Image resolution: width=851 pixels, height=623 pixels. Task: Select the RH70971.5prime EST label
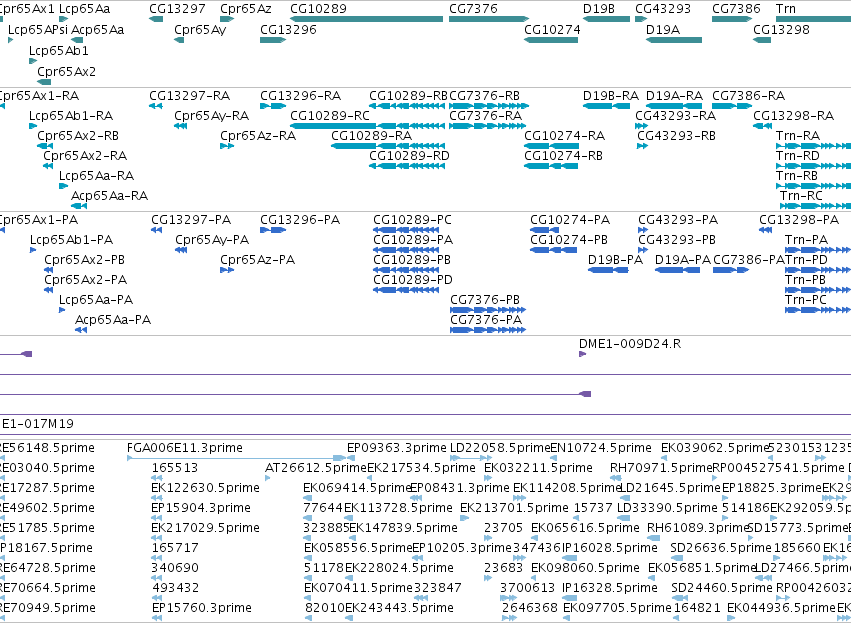(661, 468)
